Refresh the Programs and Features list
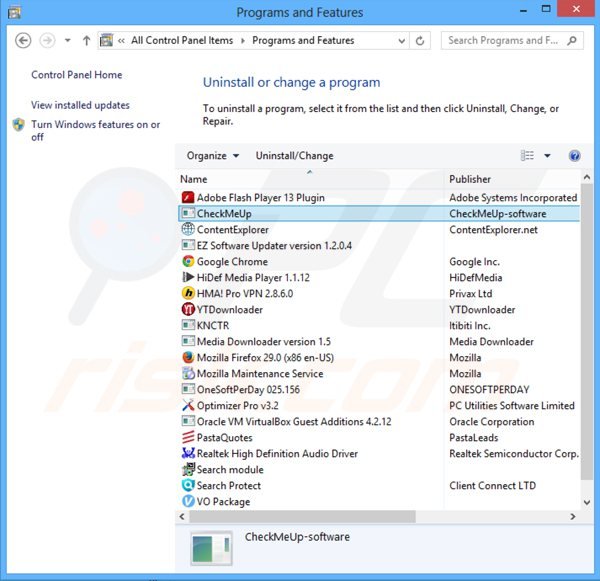The image size is (600, 581). tap(420, 41)
